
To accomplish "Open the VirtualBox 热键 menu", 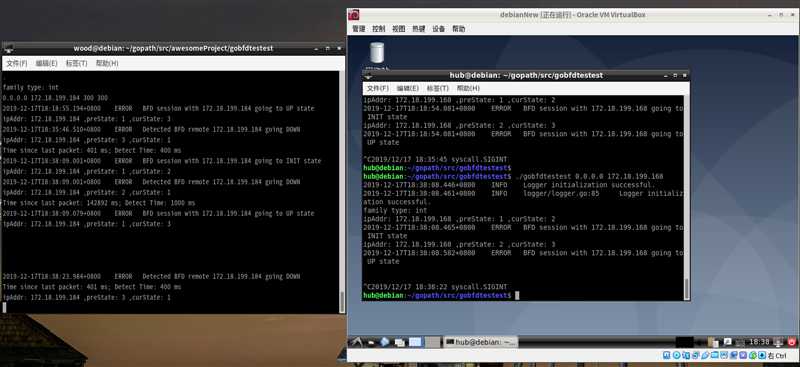I will coord(418,29).
